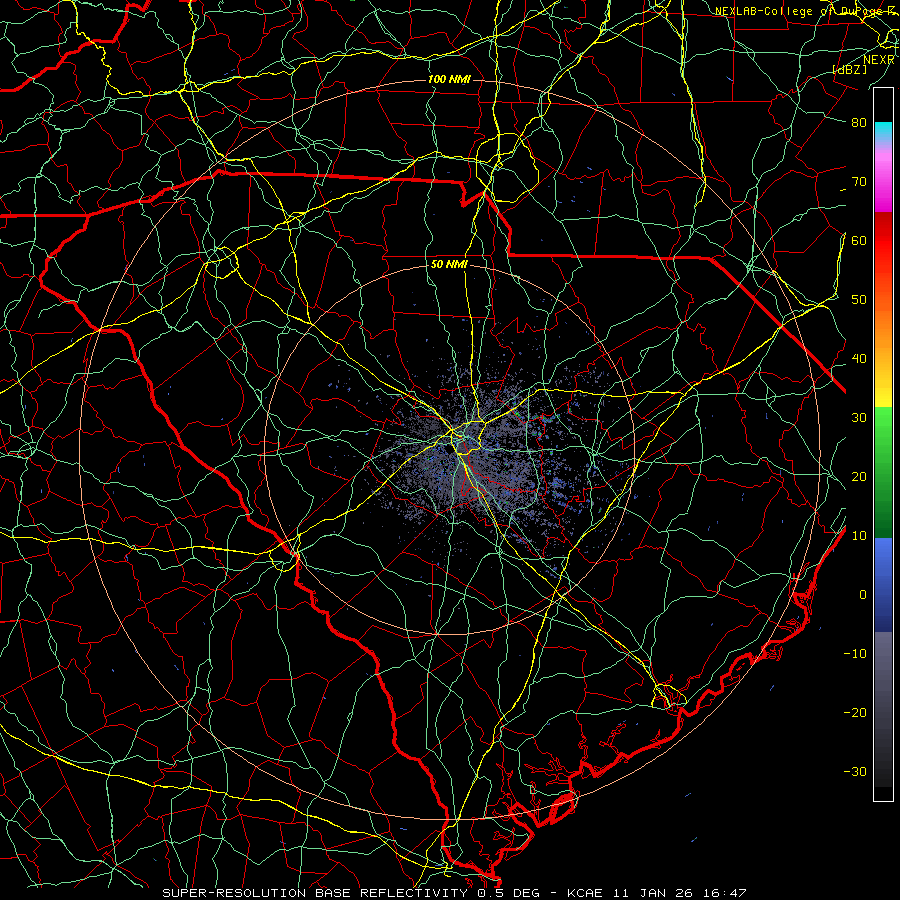Click the green band of the reflectivity color bar
Image resolution: width=900 pixels, height=900 pixels.
click(883, 472)
